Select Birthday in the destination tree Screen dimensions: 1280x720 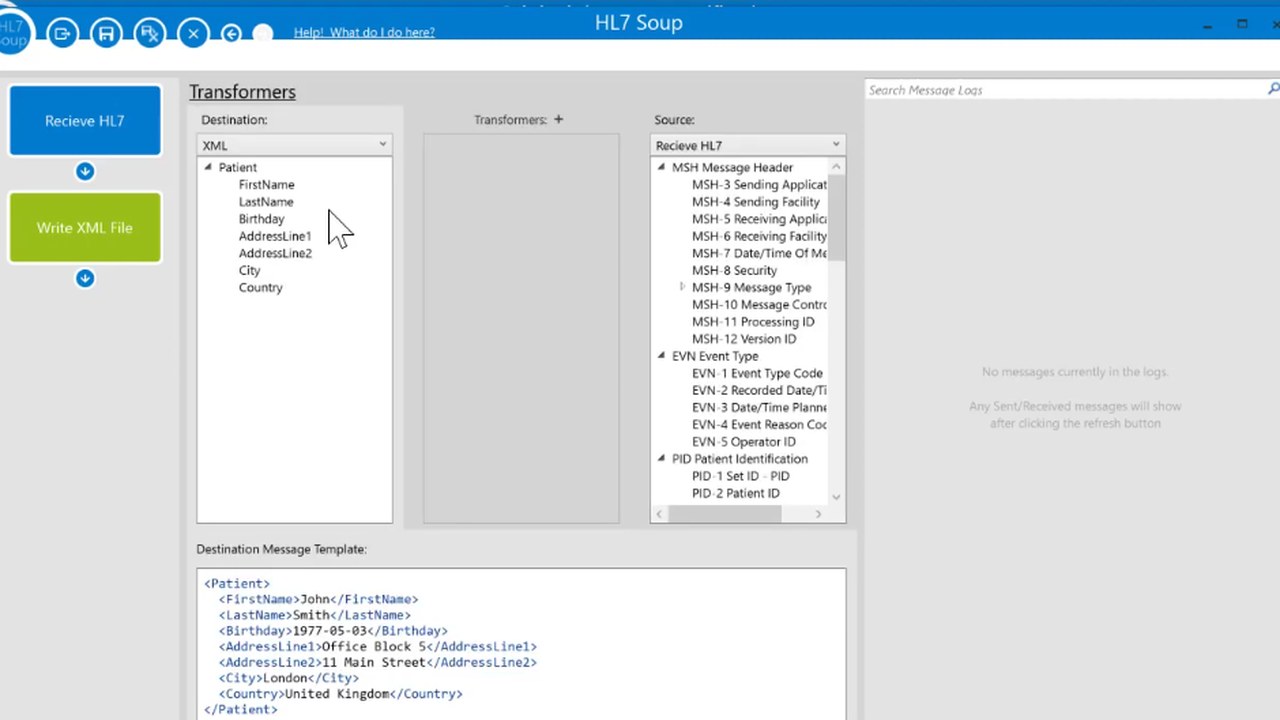tap(261, 219)
